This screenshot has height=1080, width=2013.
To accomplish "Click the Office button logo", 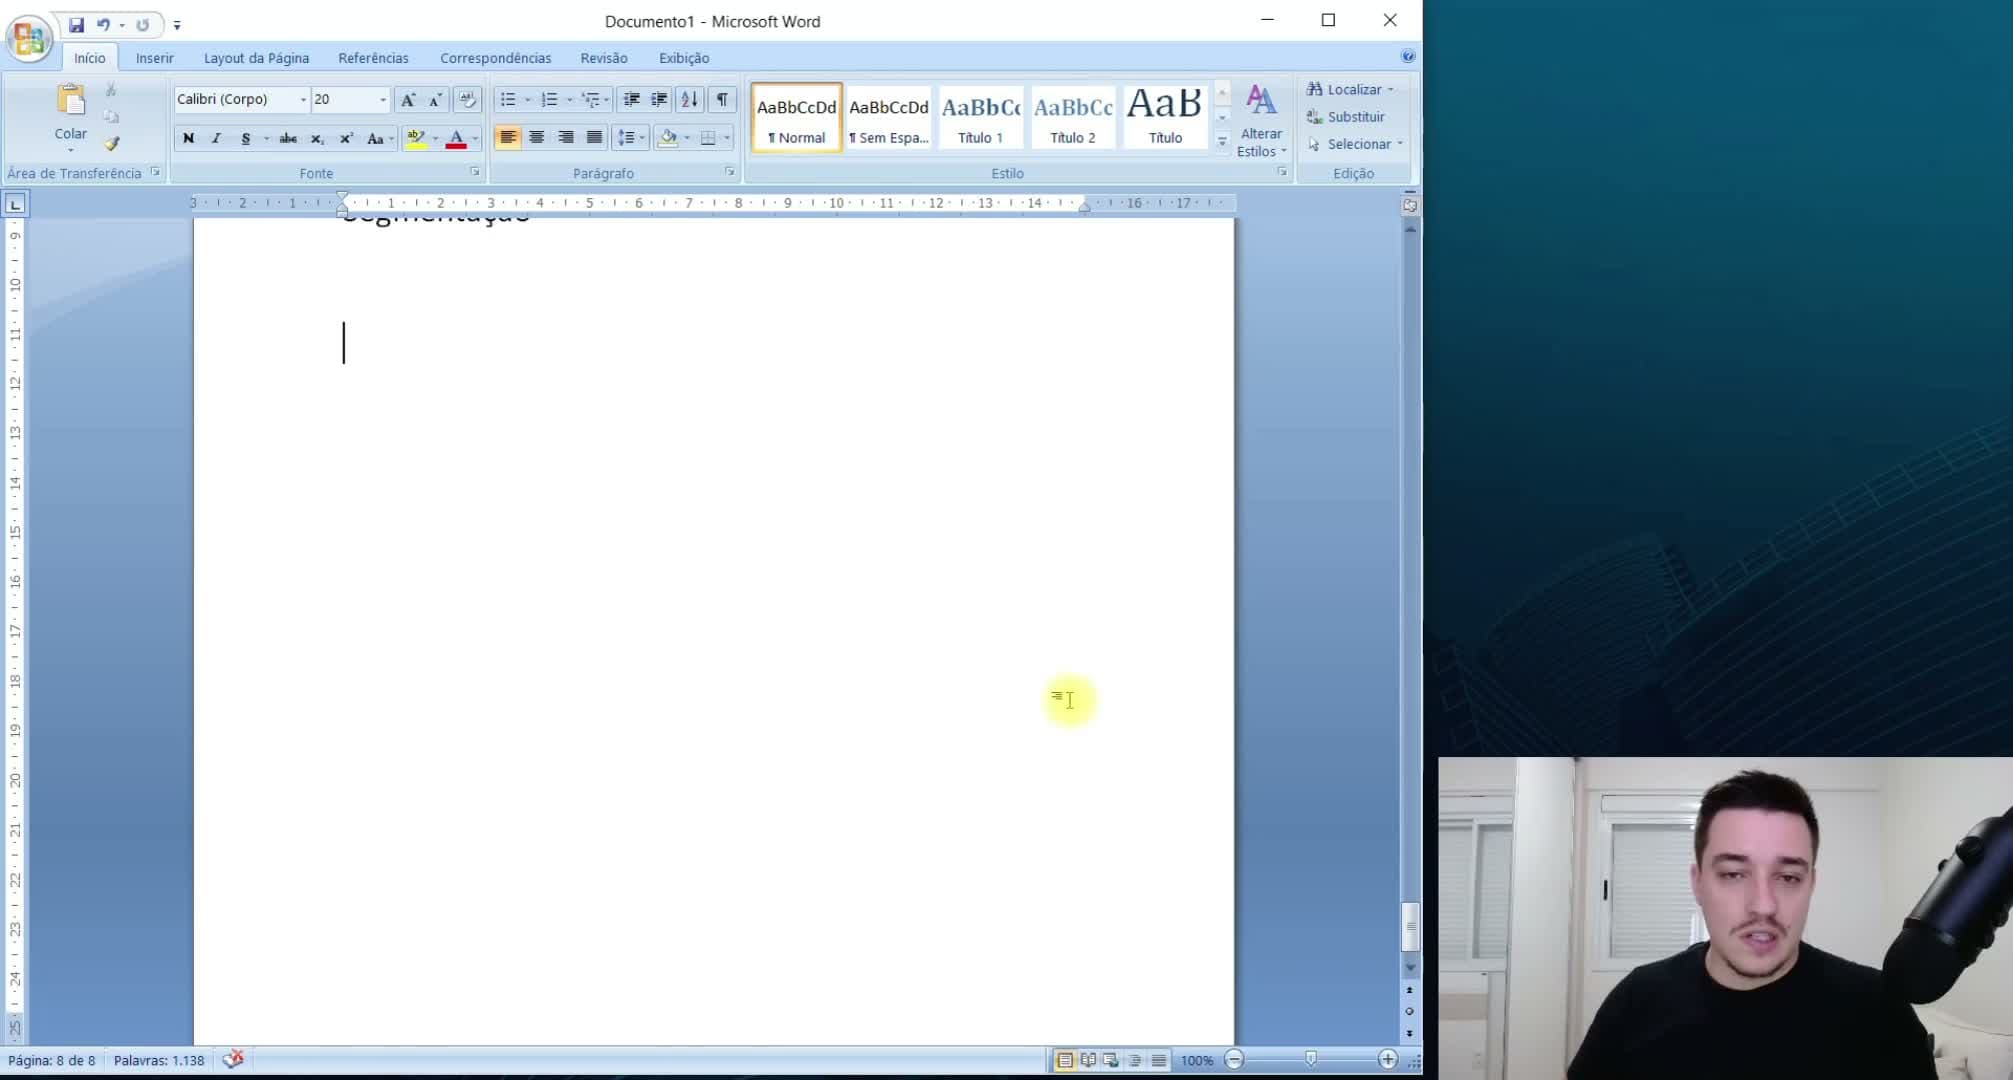I will [29, 38].
